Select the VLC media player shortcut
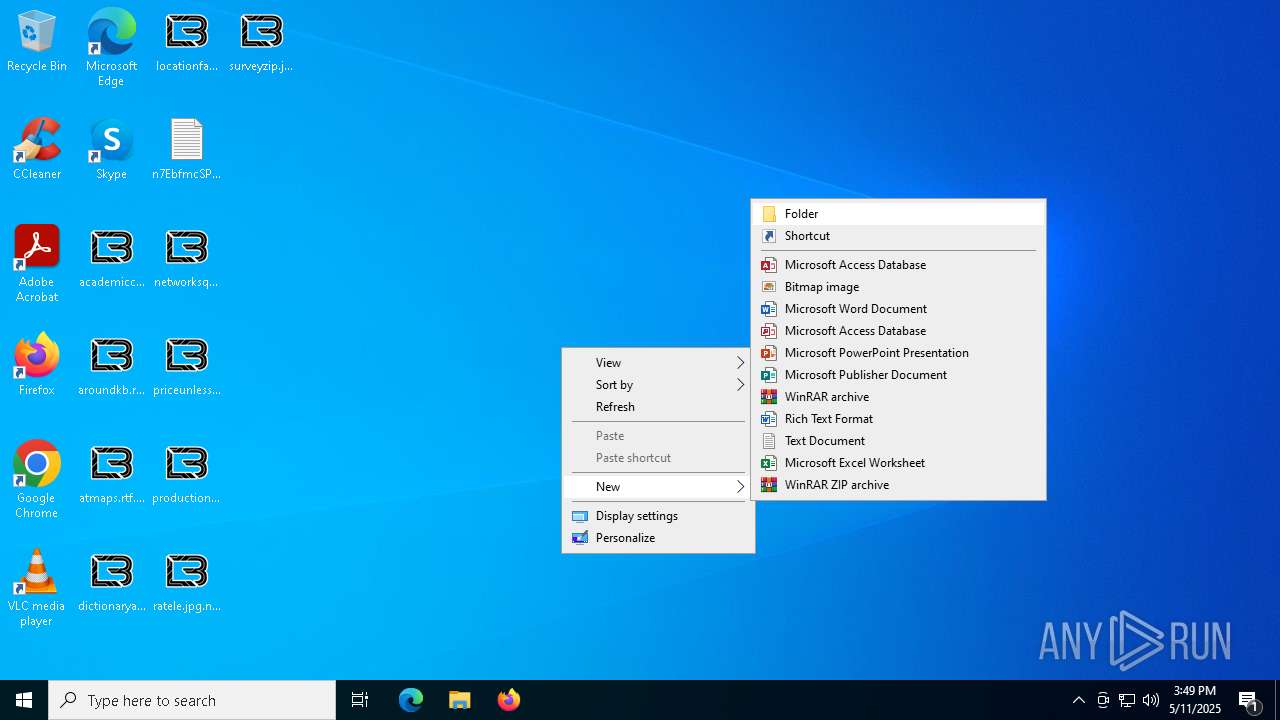Screen dimensions: 1280x720 coord(37,588)
